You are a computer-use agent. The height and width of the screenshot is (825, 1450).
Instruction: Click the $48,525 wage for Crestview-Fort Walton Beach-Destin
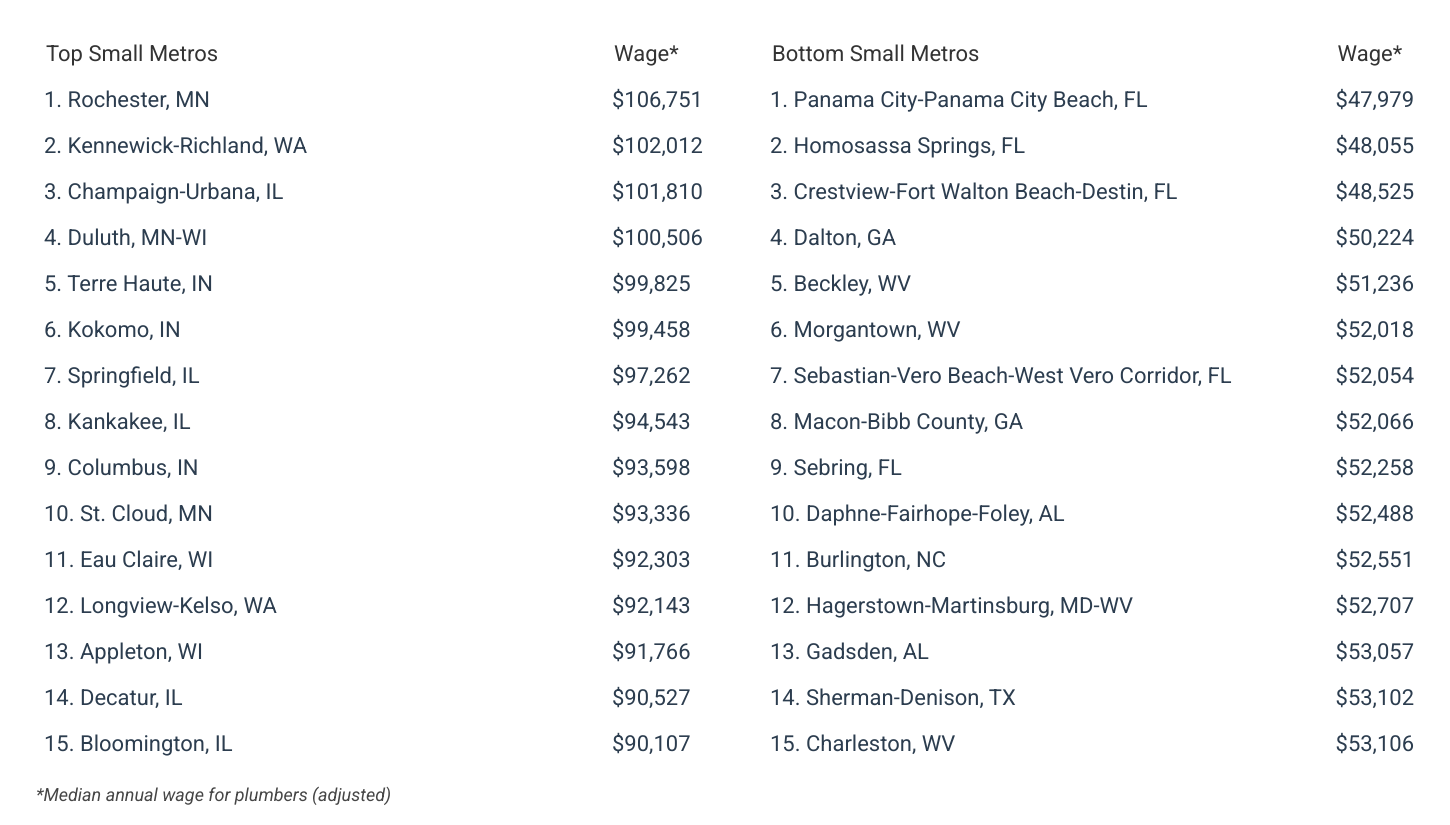(1374, 192)
